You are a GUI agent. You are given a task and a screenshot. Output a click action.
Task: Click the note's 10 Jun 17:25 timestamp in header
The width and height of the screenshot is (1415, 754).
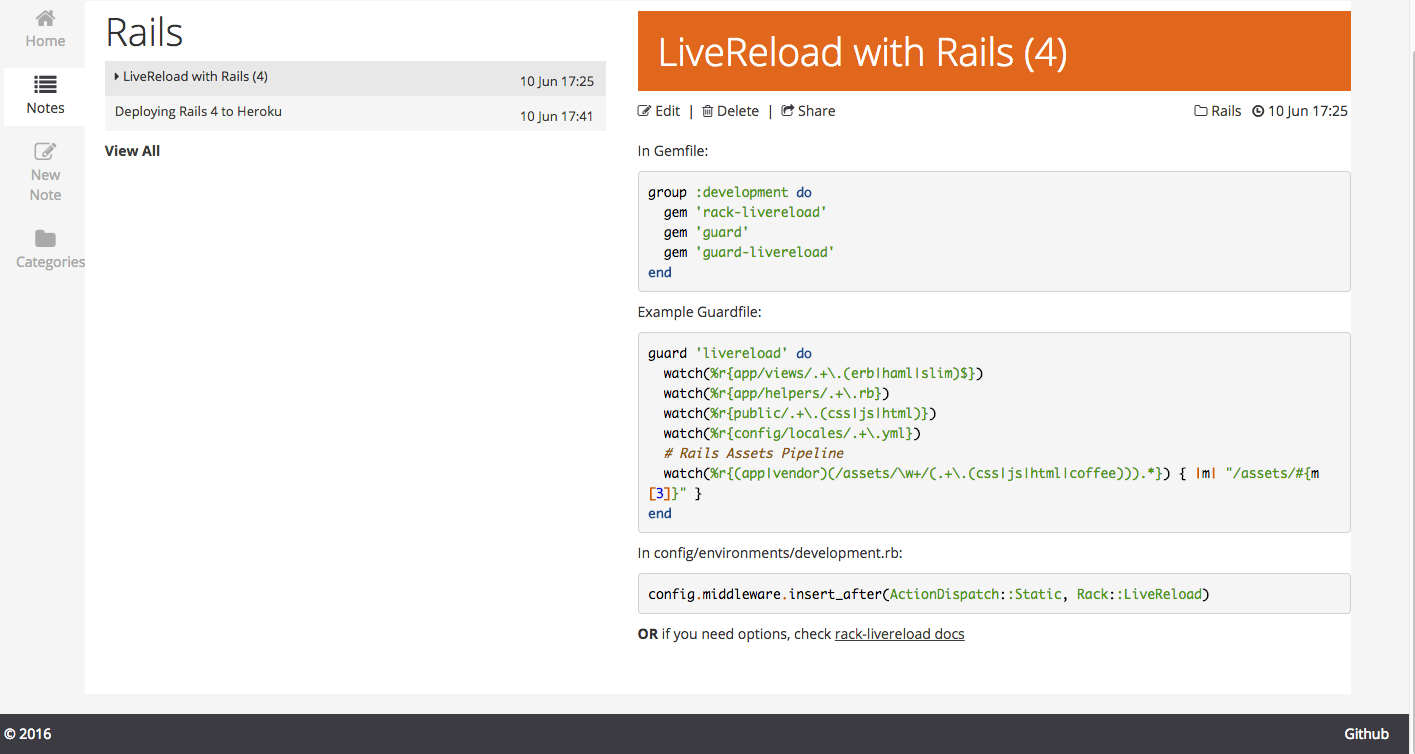click(1308, 111)
